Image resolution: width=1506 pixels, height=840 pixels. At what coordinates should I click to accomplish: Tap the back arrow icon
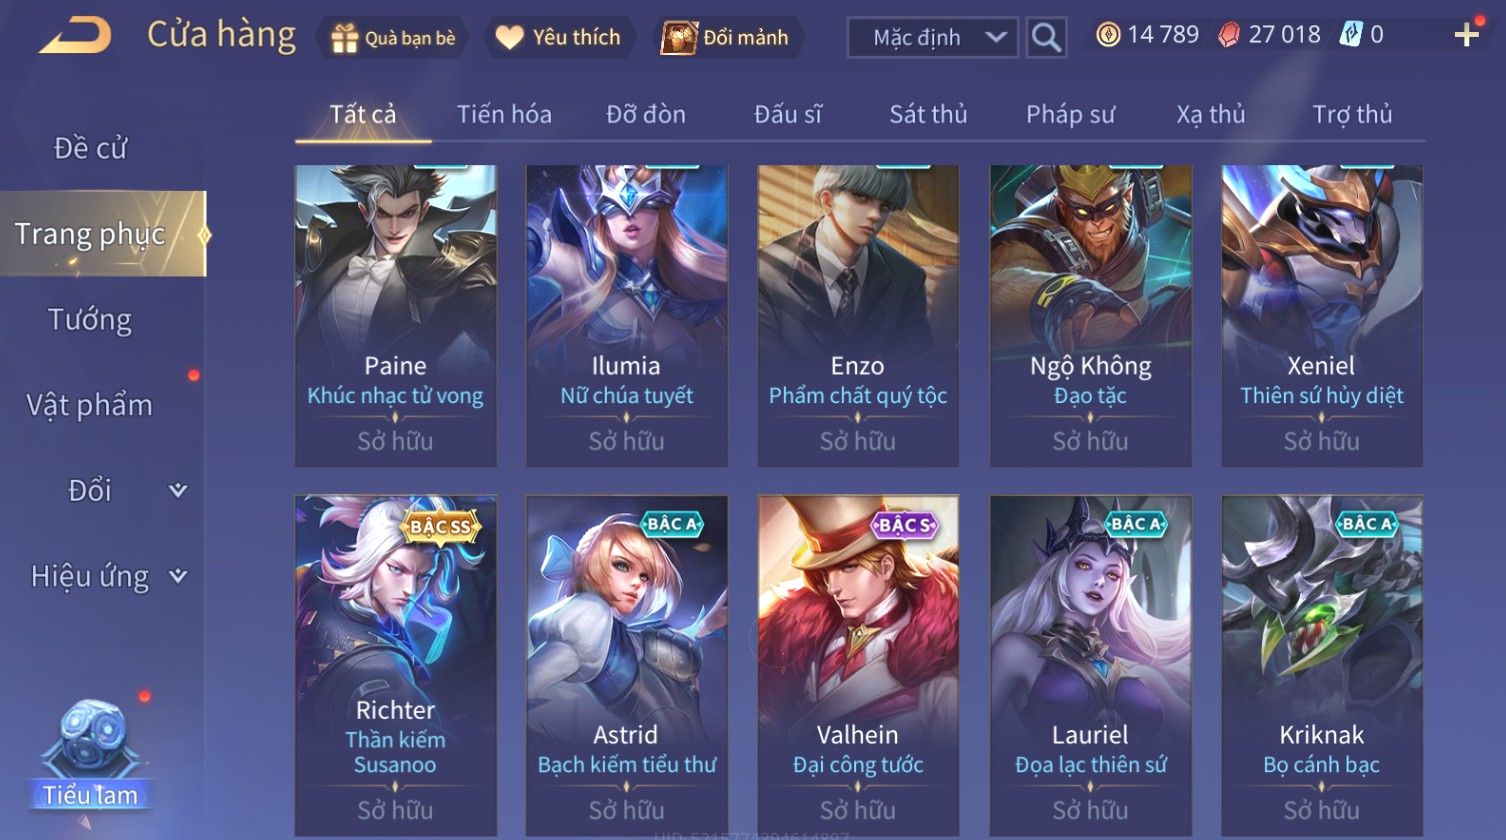tap(76, 36)
